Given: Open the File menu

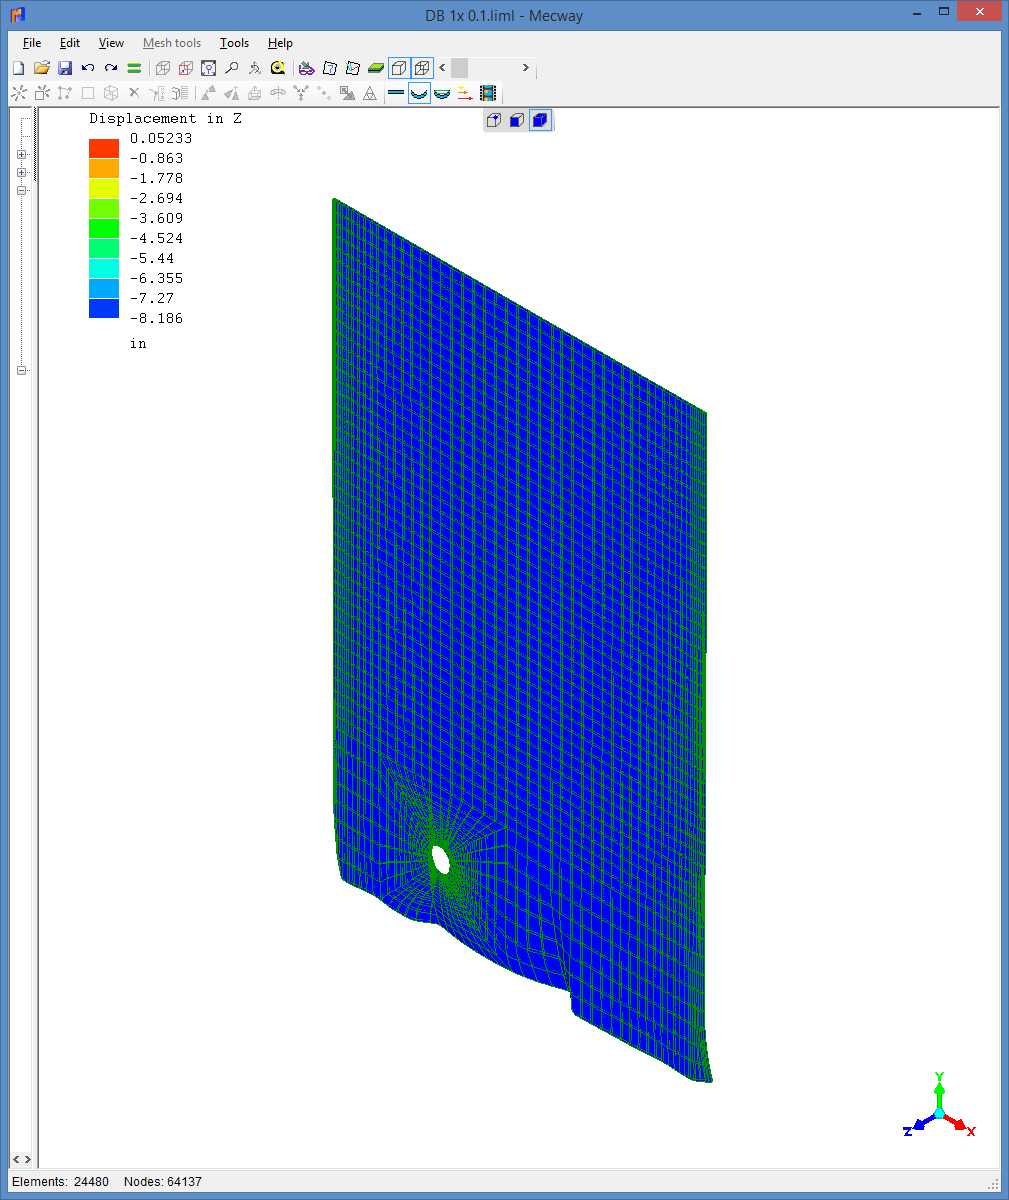Looking at the screenshot, I should (32, 43).
